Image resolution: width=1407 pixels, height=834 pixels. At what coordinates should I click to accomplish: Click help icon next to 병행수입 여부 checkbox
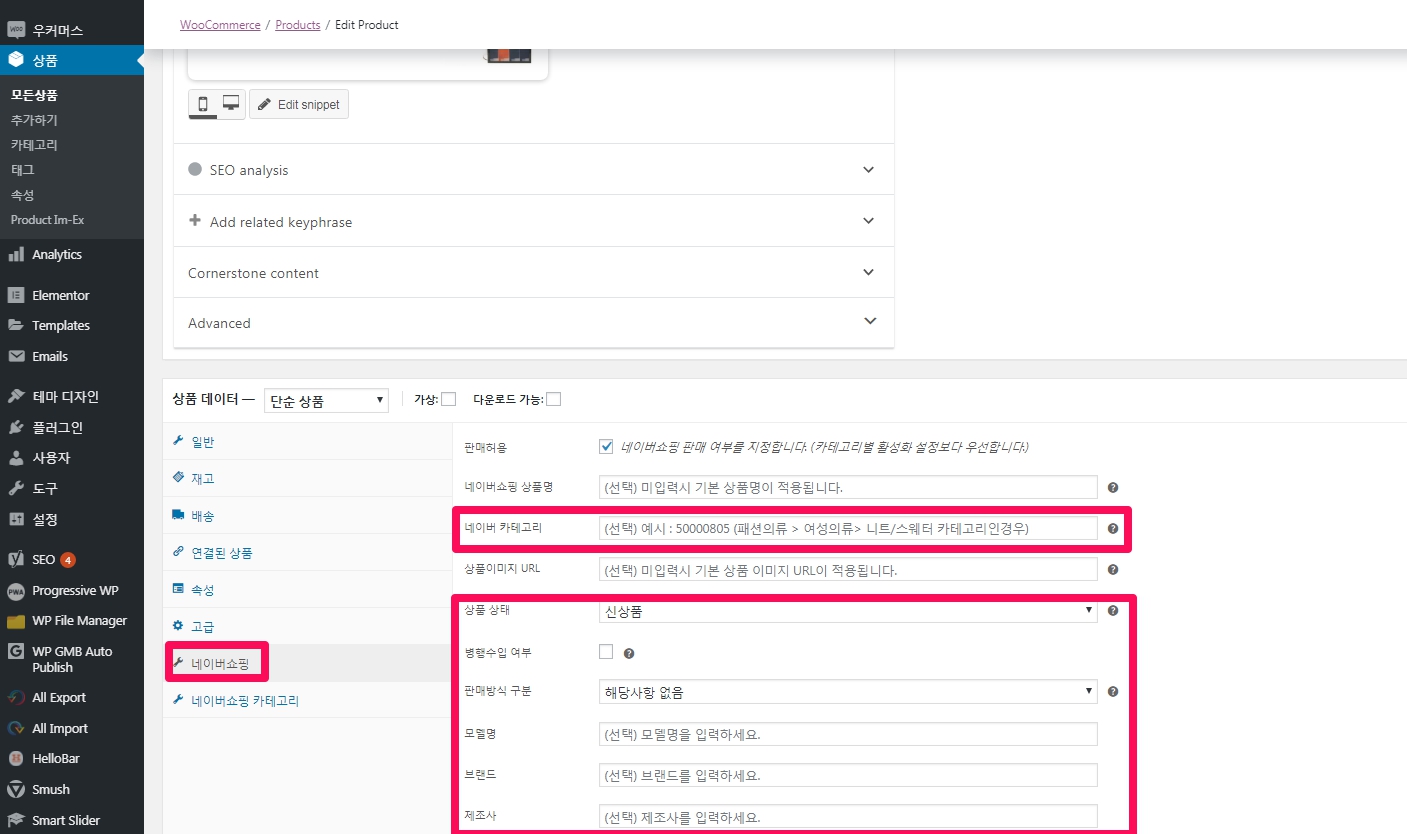click(x=629, y=653)
